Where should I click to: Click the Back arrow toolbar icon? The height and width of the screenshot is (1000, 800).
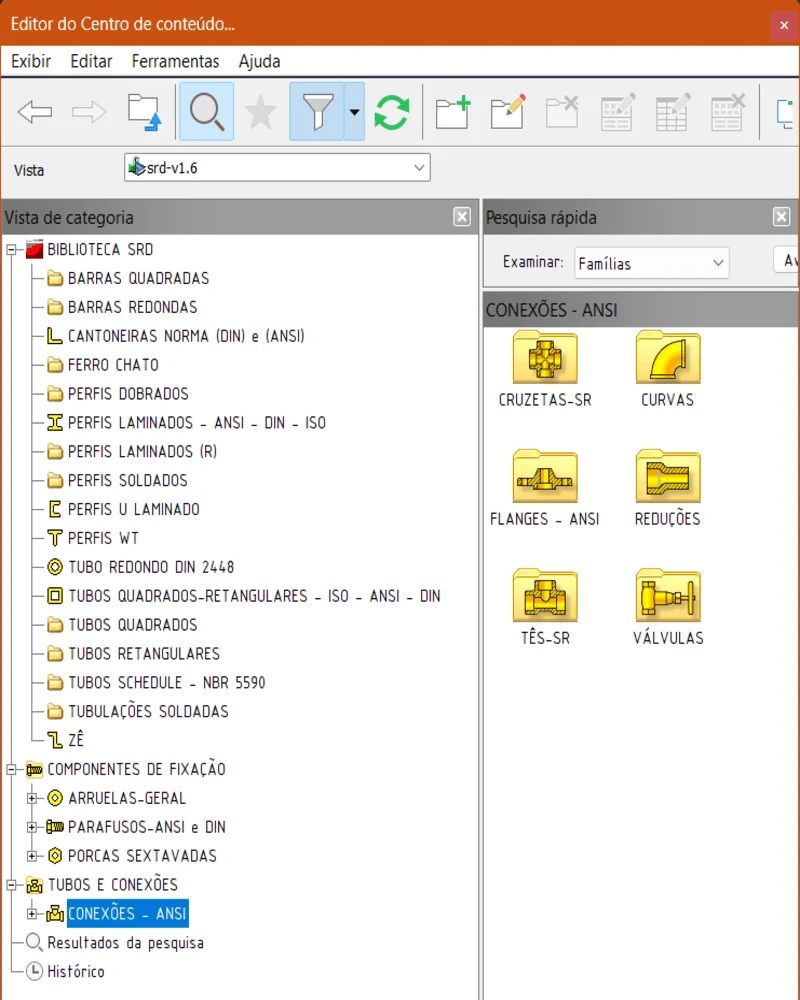(x=35, y=112)
